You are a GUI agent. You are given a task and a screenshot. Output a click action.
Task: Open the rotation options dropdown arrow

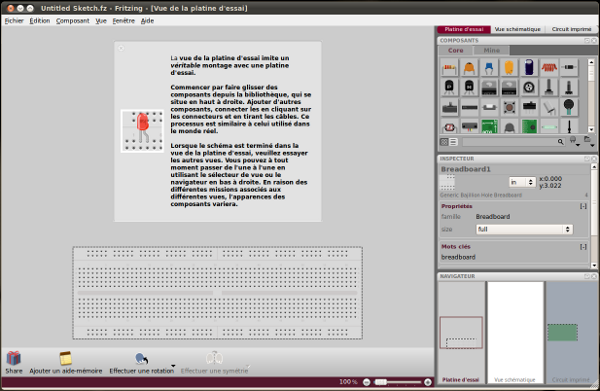[x=173, y=366]
